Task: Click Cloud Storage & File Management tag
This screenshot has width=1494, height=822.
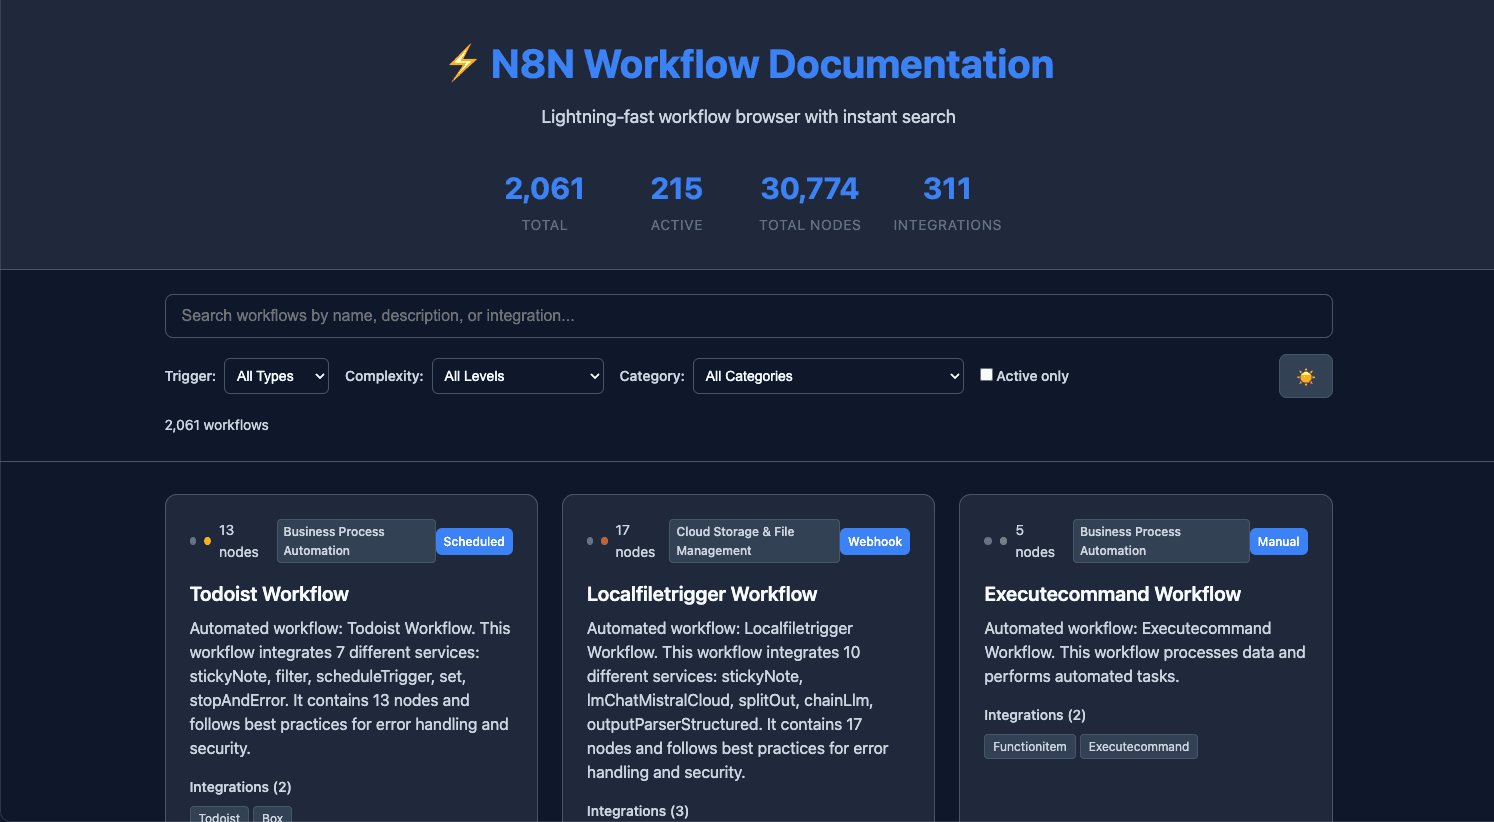Action: pos(754,541)
